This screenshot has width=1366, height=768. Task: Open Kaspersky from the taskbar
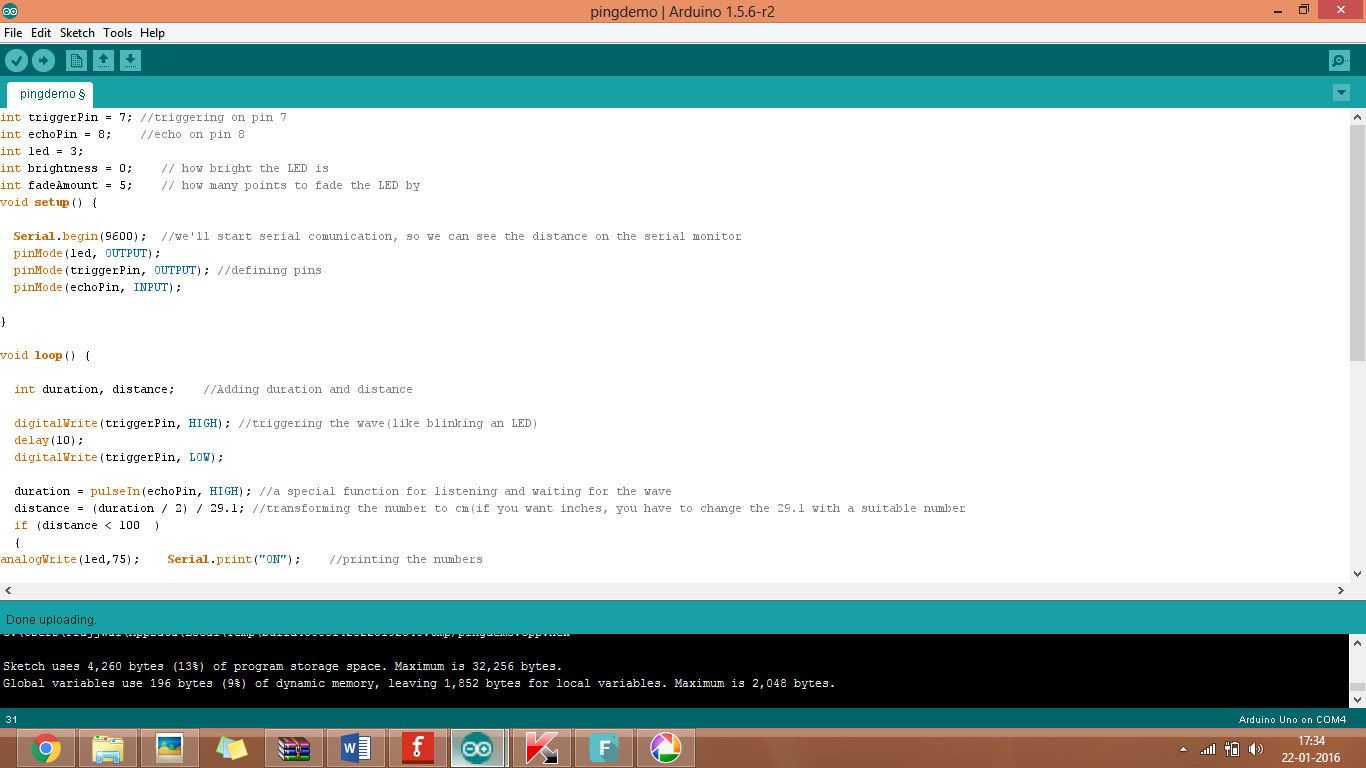click(x=541, y=747)
